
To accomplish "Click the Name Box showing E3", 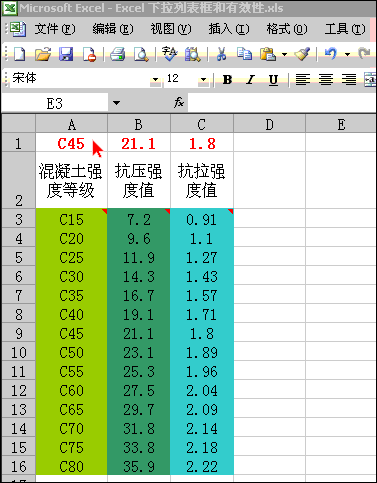I will point(55,103).
